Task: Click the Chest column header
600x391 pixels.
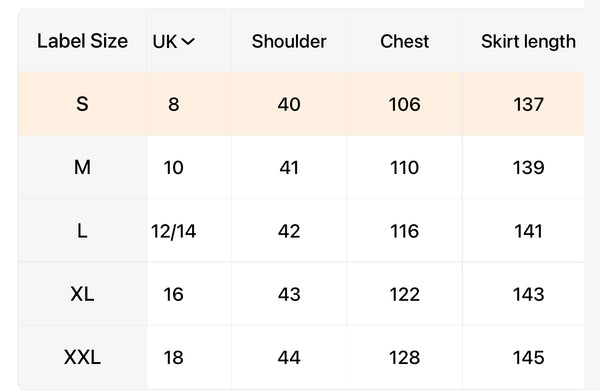Action: pyautogui.click(x=404, y=41)
